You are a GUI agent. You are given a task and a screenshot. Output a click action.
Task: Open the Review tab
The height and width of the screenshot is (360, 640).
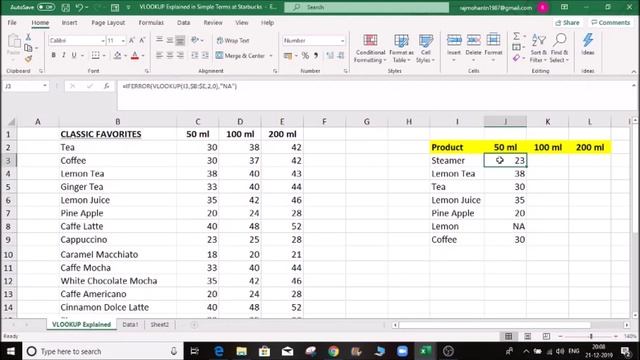(213, 23)
